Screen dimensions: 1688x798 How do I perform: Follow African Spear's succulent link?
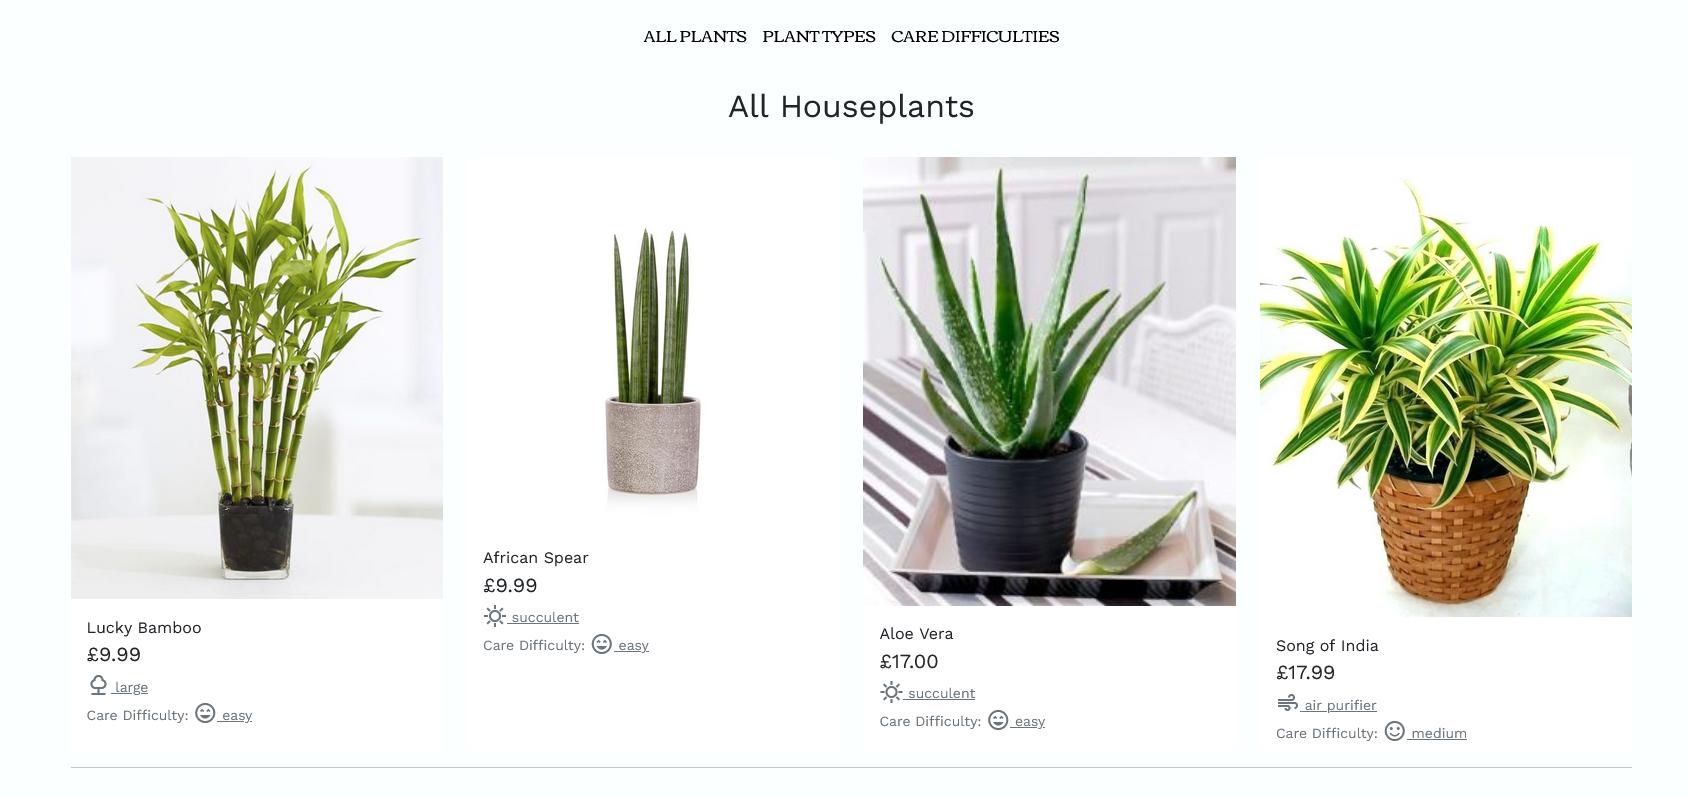pyautogui.click(x=545, y=617)
